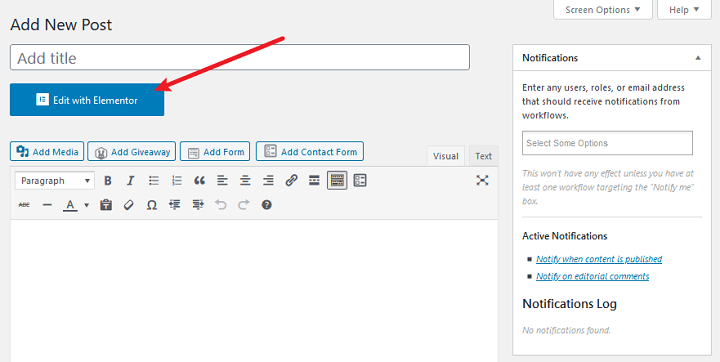Toggle the toolbar visibility button

337,181
